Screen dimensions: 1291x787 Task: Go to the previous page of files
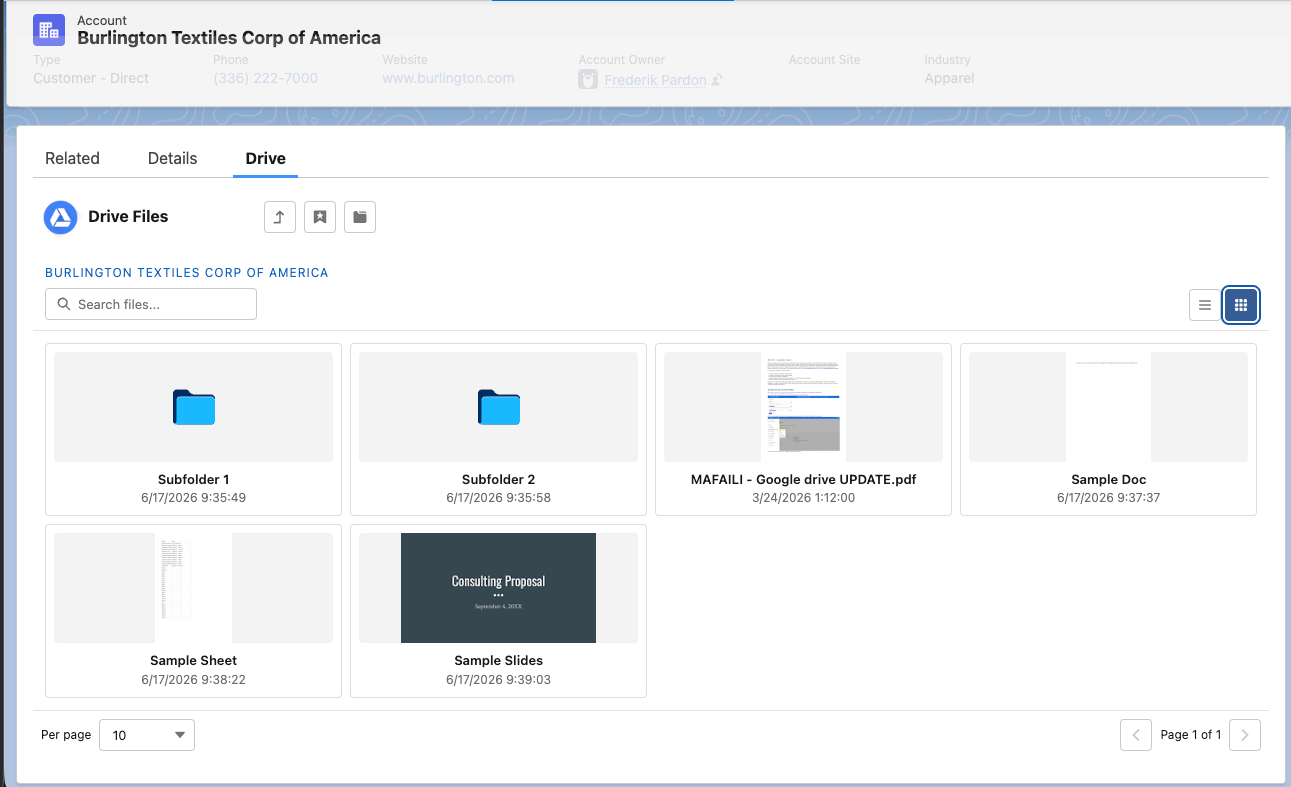pos(1136,735)
